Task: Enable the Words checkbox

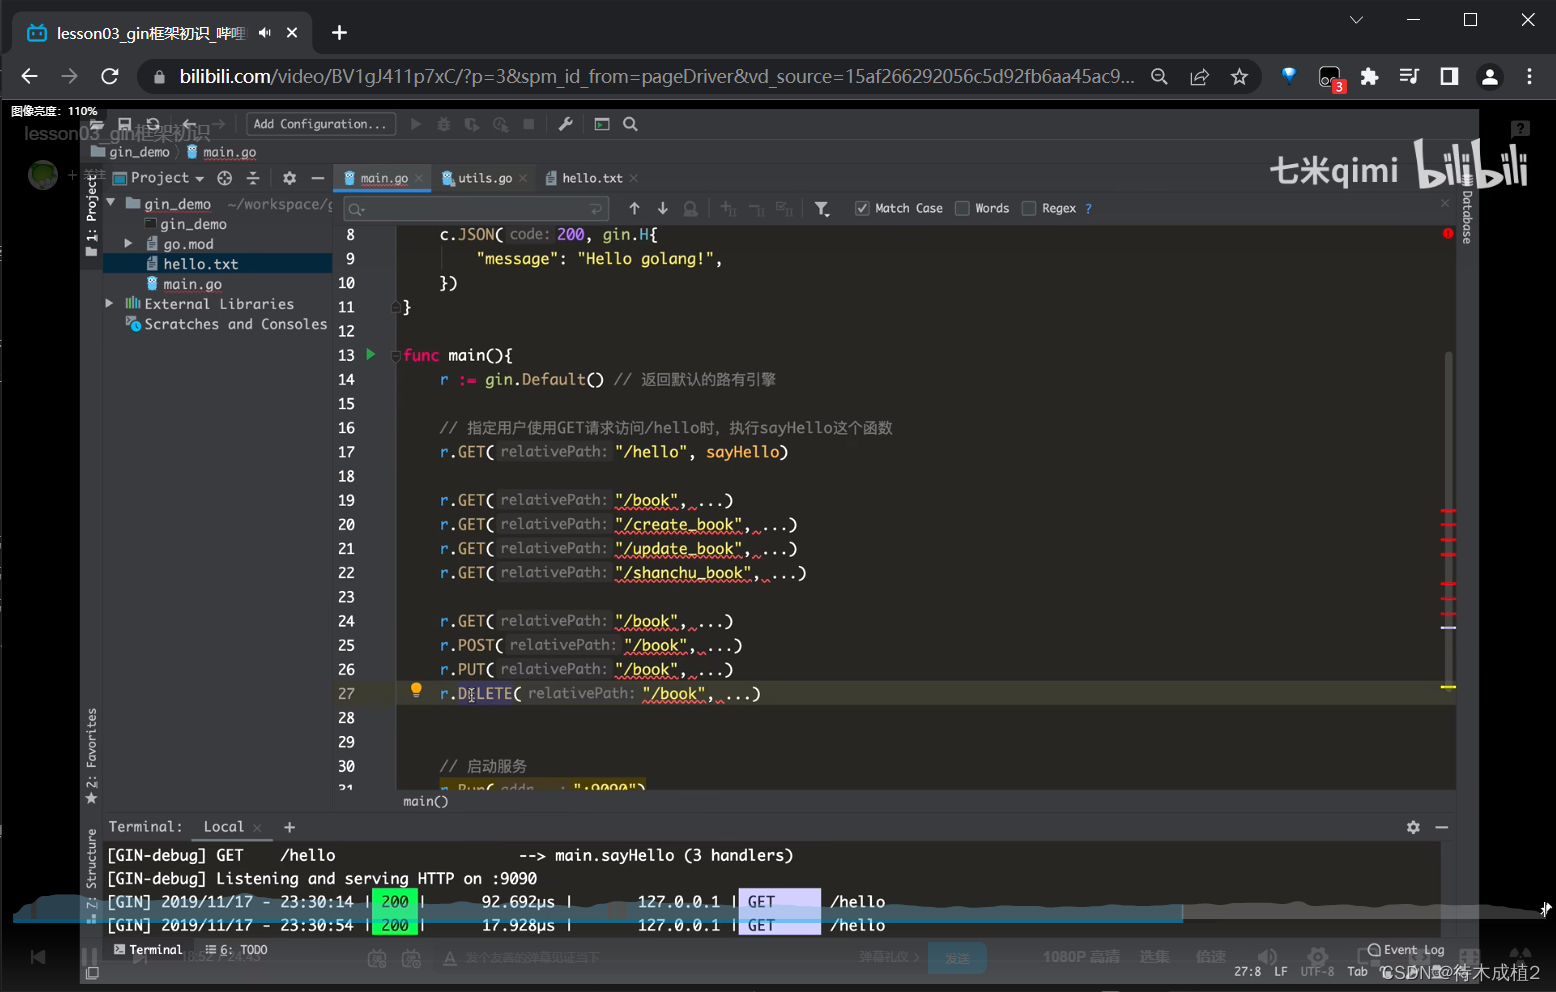Action: [x=962, y=208]
